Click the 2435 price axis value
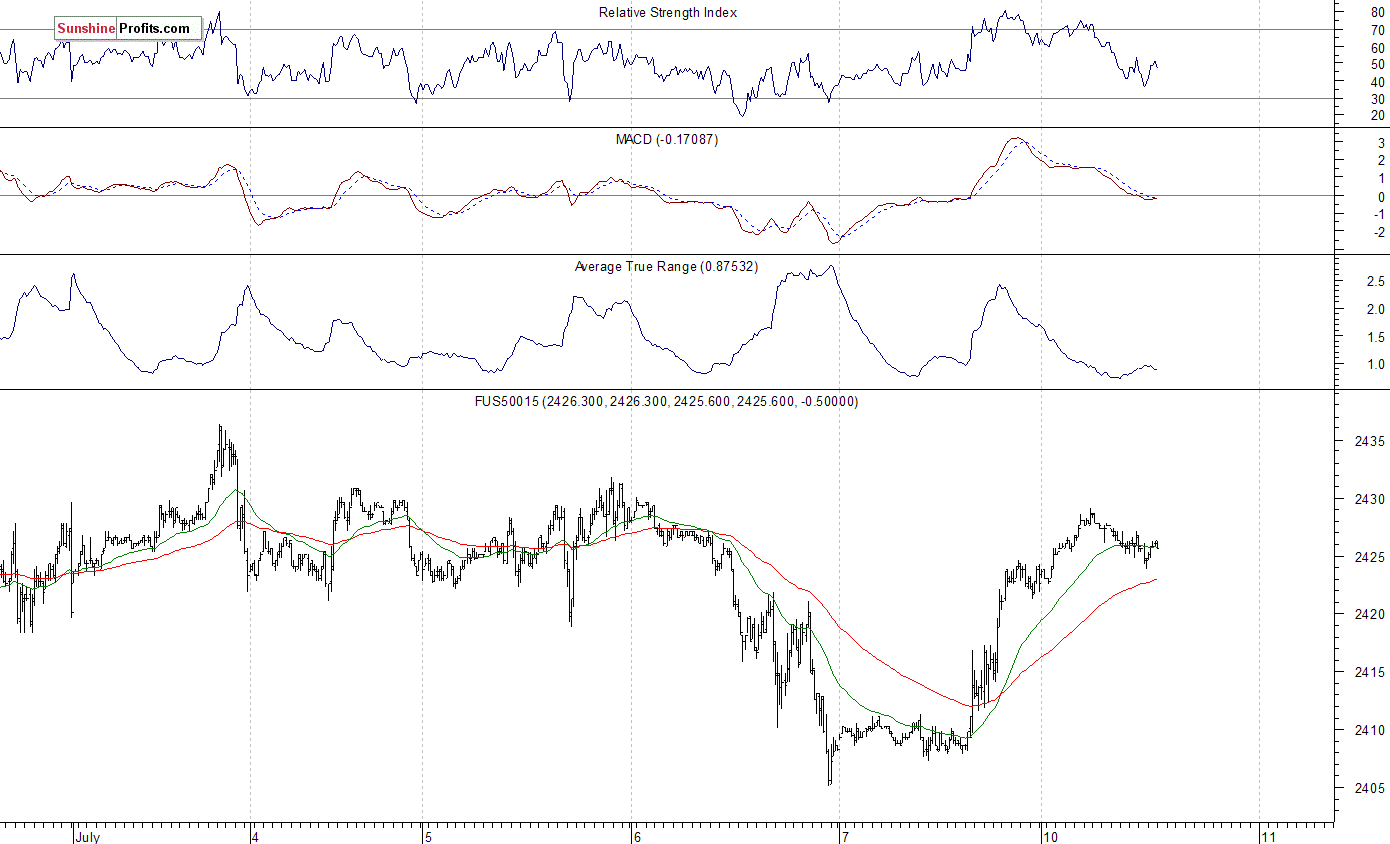 1369,441
